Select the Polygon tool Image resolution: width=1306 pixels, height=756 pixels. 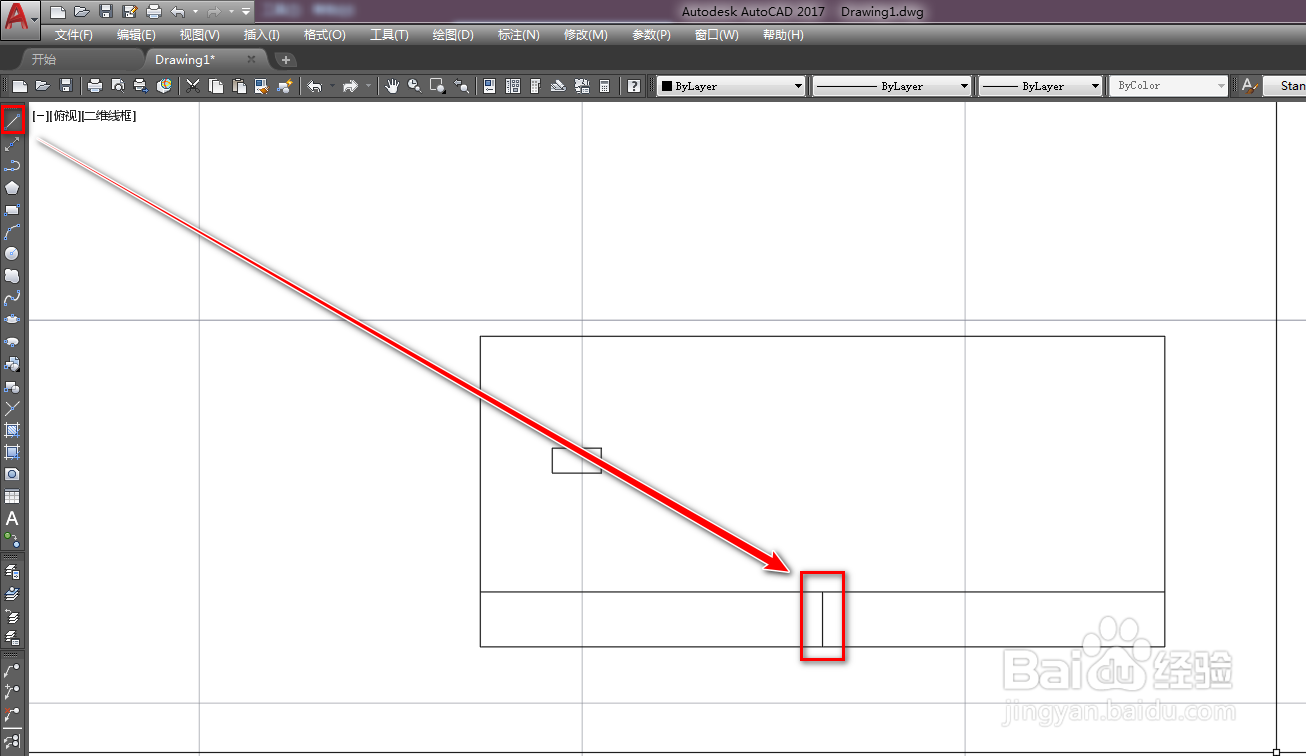12,187
